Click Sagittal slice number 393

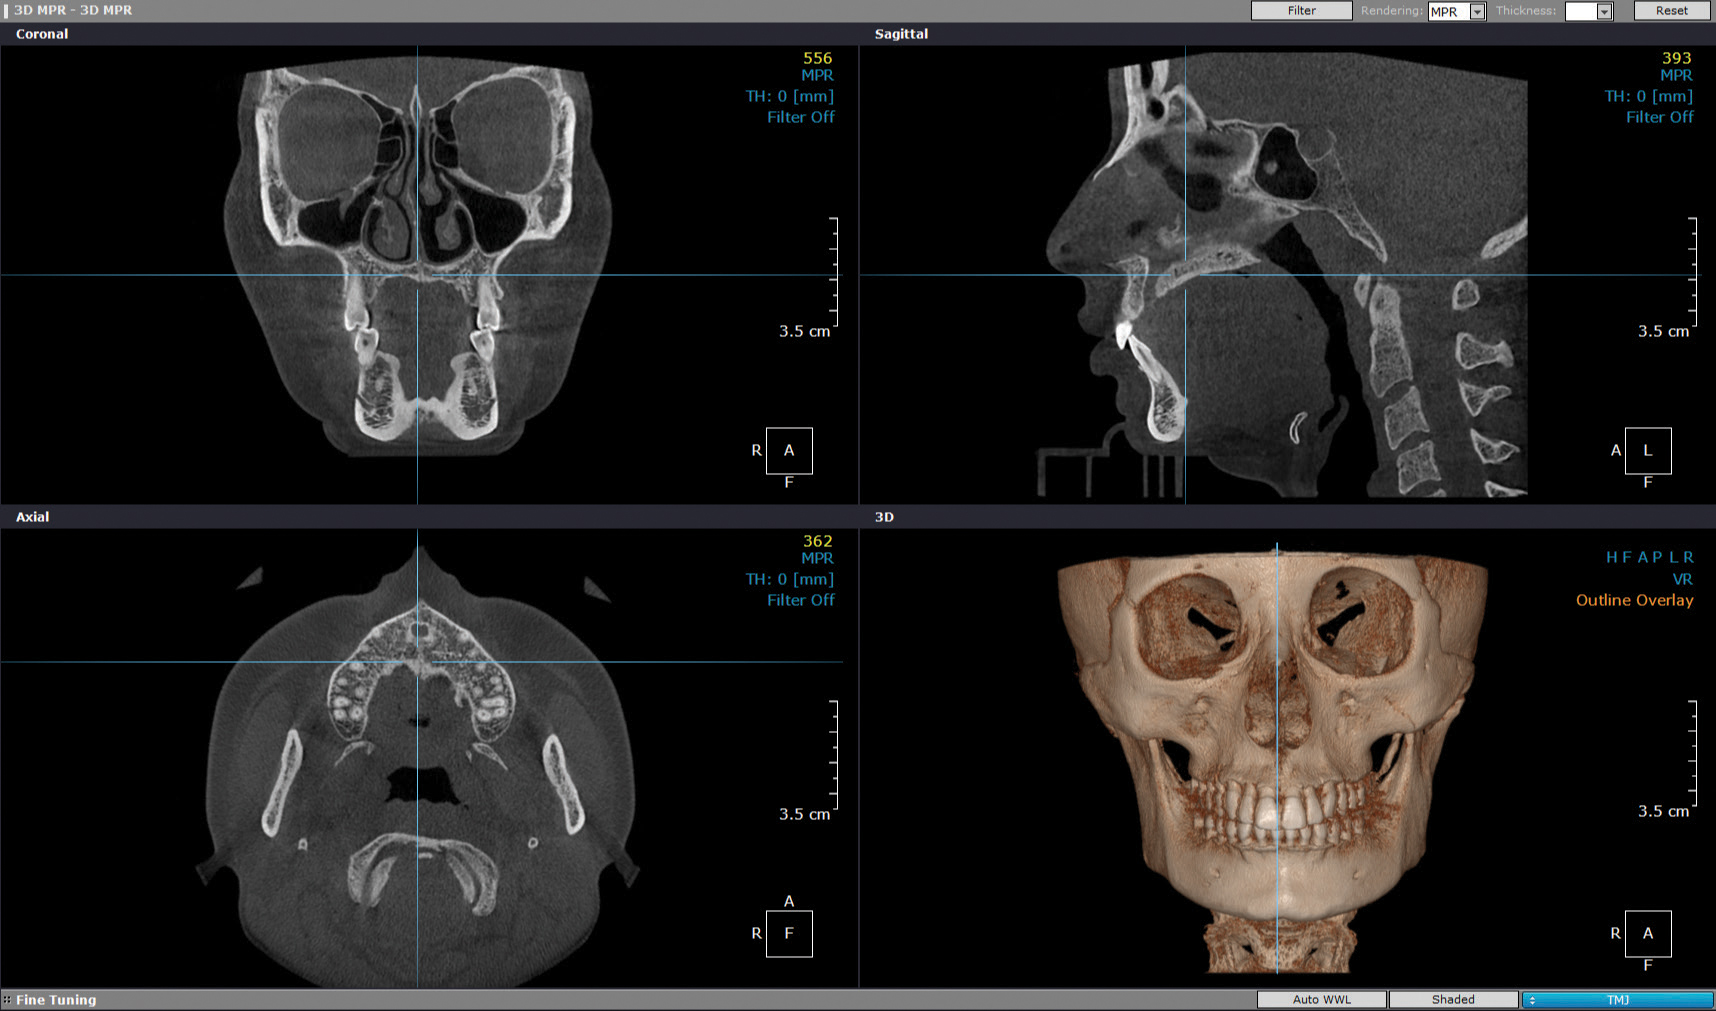(x=1677, y=58)
